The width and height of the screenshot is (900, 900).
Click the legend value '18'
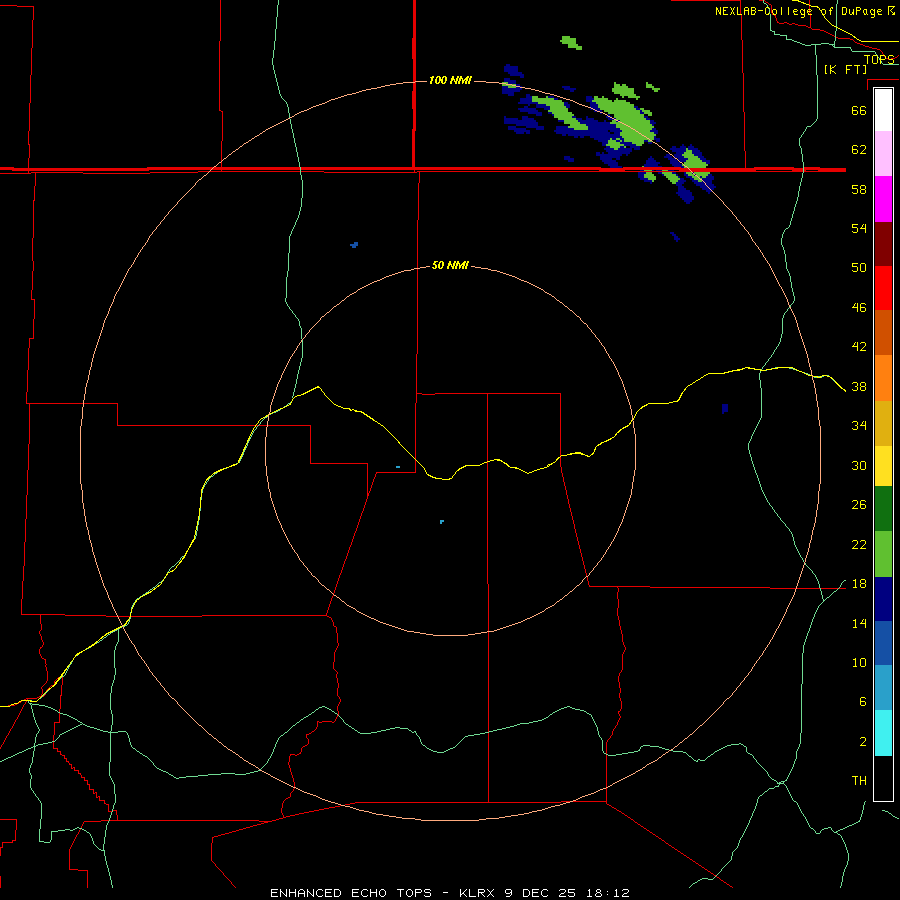point(859,584)
